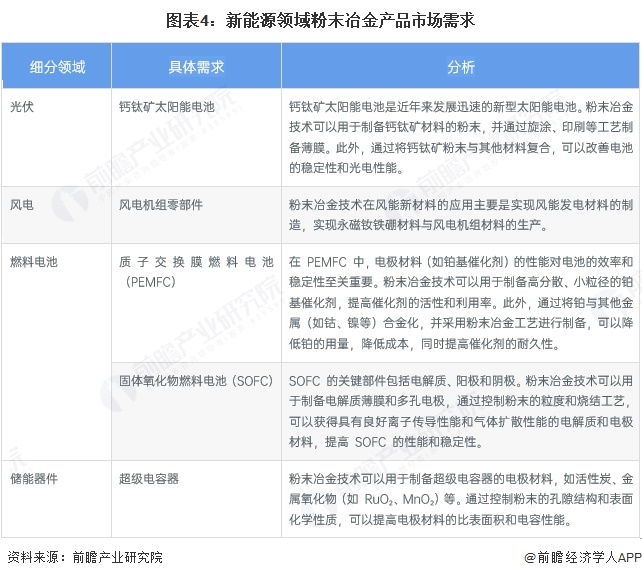Click the 固体氧化物燃料电池 (SOFC) cell
The height and width of the screenshot is (578, 642).
click(x=197, y=411)
